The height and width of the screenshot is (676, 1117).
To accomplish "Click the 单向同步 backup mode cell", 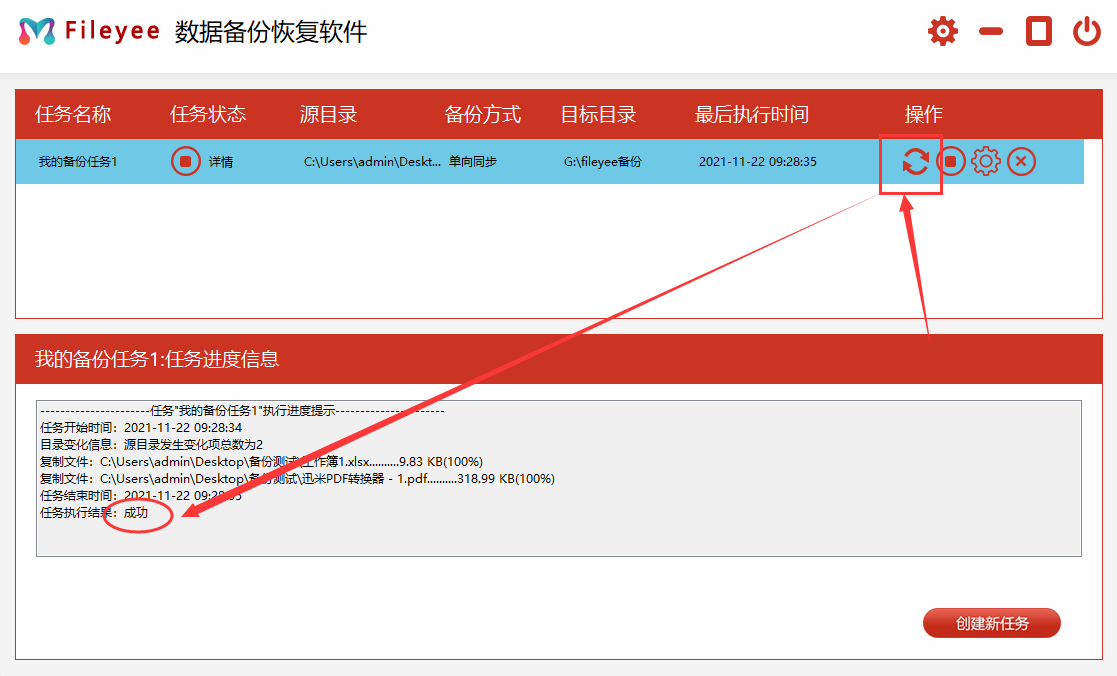I will [473, 162].
